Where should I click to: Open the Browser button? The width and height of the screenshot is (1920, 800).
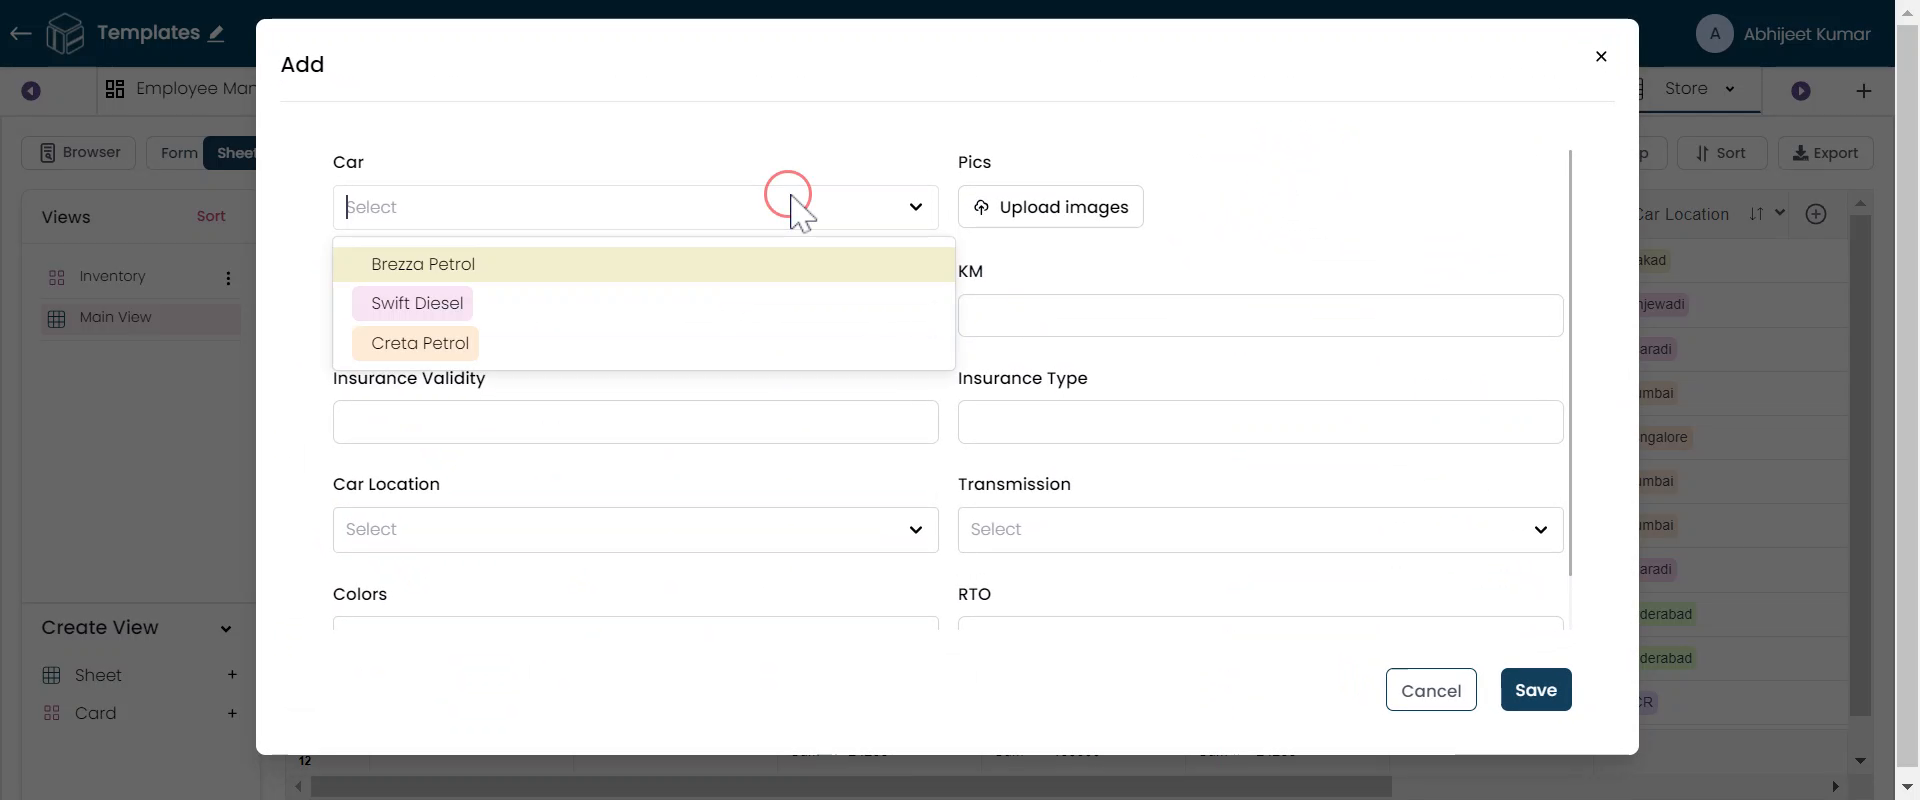79,153
